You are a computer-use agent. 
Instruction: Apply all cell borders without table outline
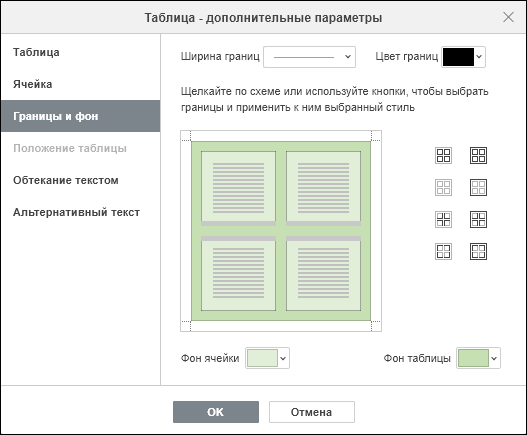(x=443, y=155)
